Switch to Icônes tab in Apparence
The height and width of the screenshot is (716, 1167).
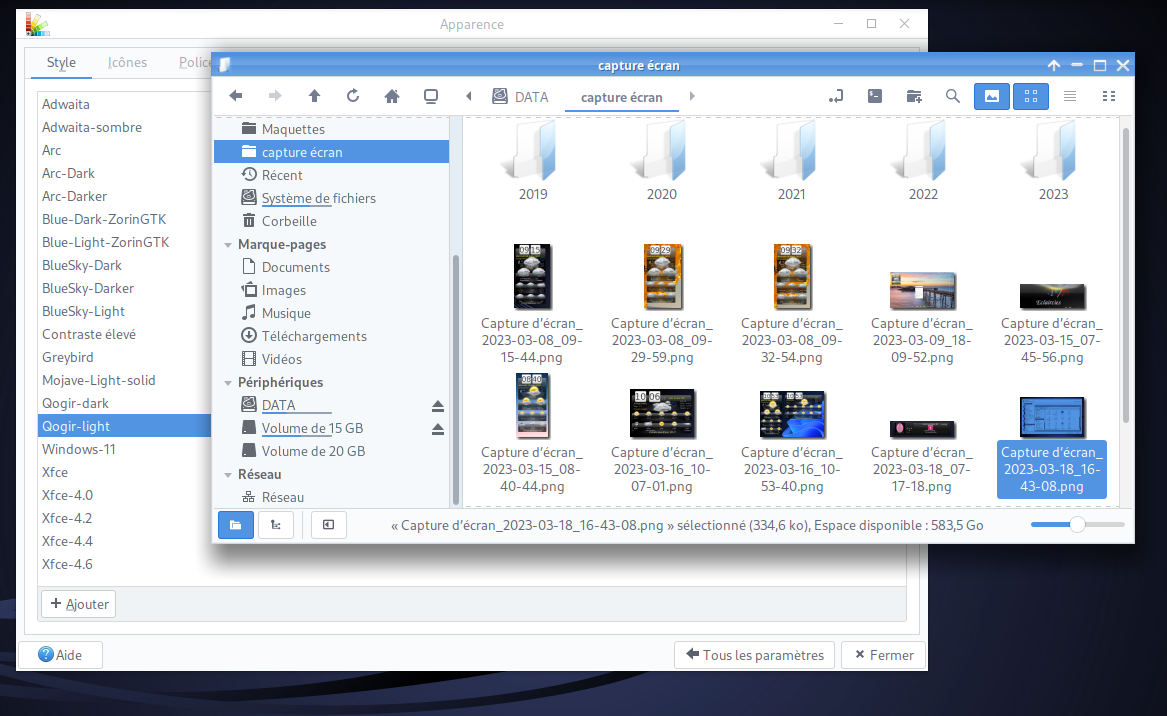pyautogui.click(x=127, y=63)
